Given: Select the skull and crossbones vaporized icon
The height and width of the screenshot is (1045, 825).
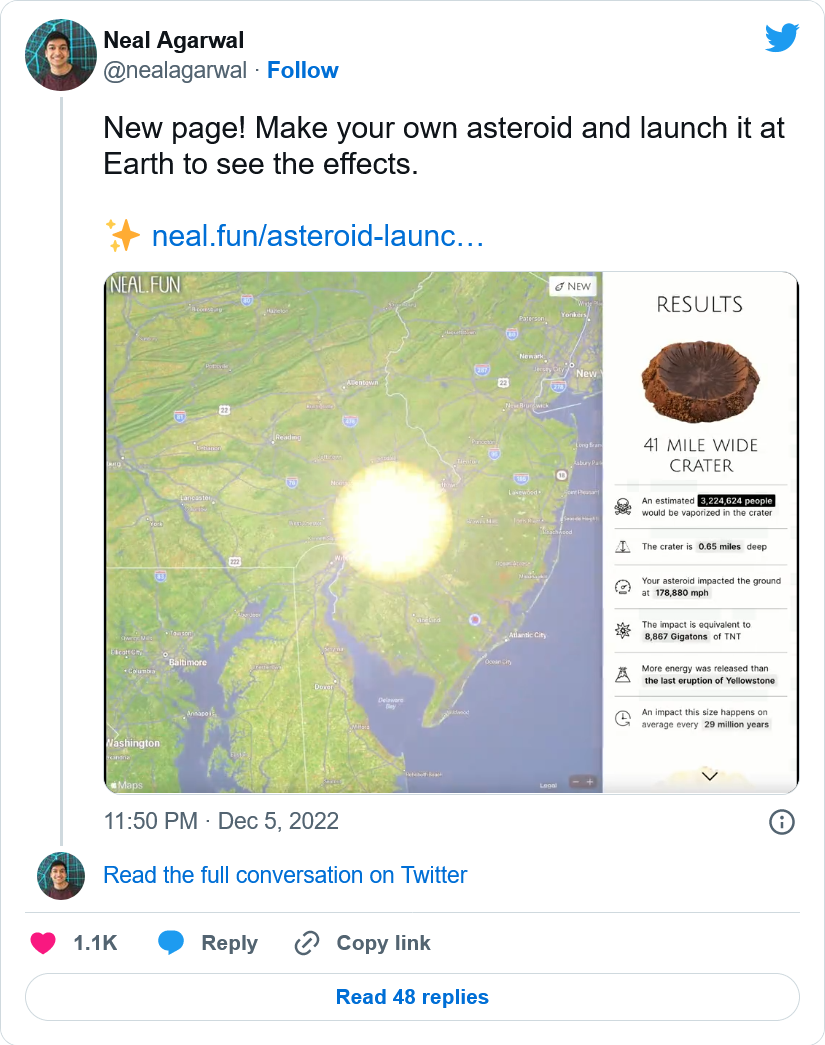Looking at the screenshot, I should [x=623, y=504].
